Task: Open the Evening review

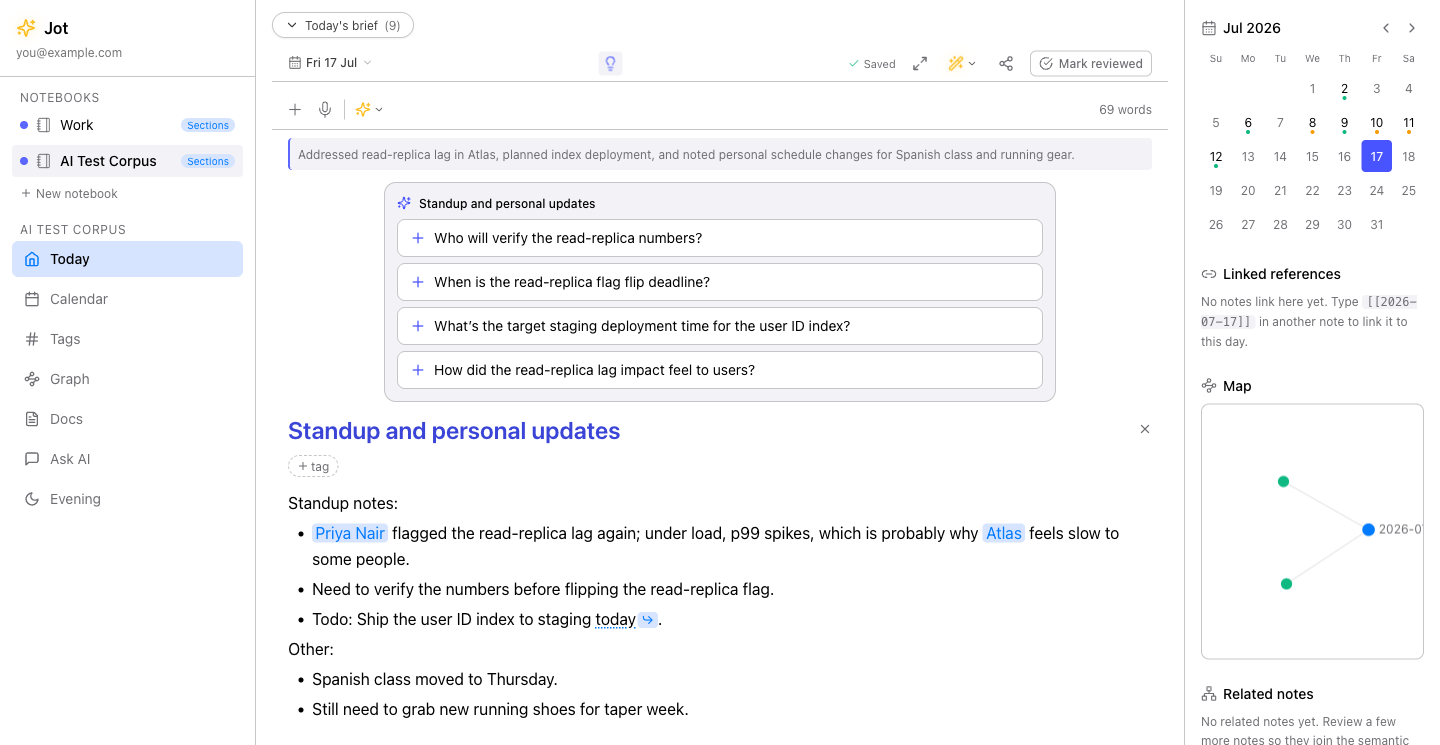Action: [x=127, y=499]
